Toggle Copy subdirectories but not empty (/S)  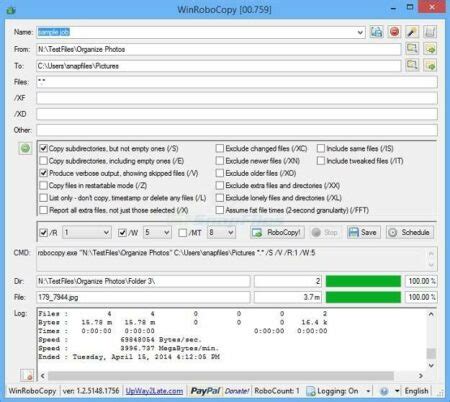point(44,148)
